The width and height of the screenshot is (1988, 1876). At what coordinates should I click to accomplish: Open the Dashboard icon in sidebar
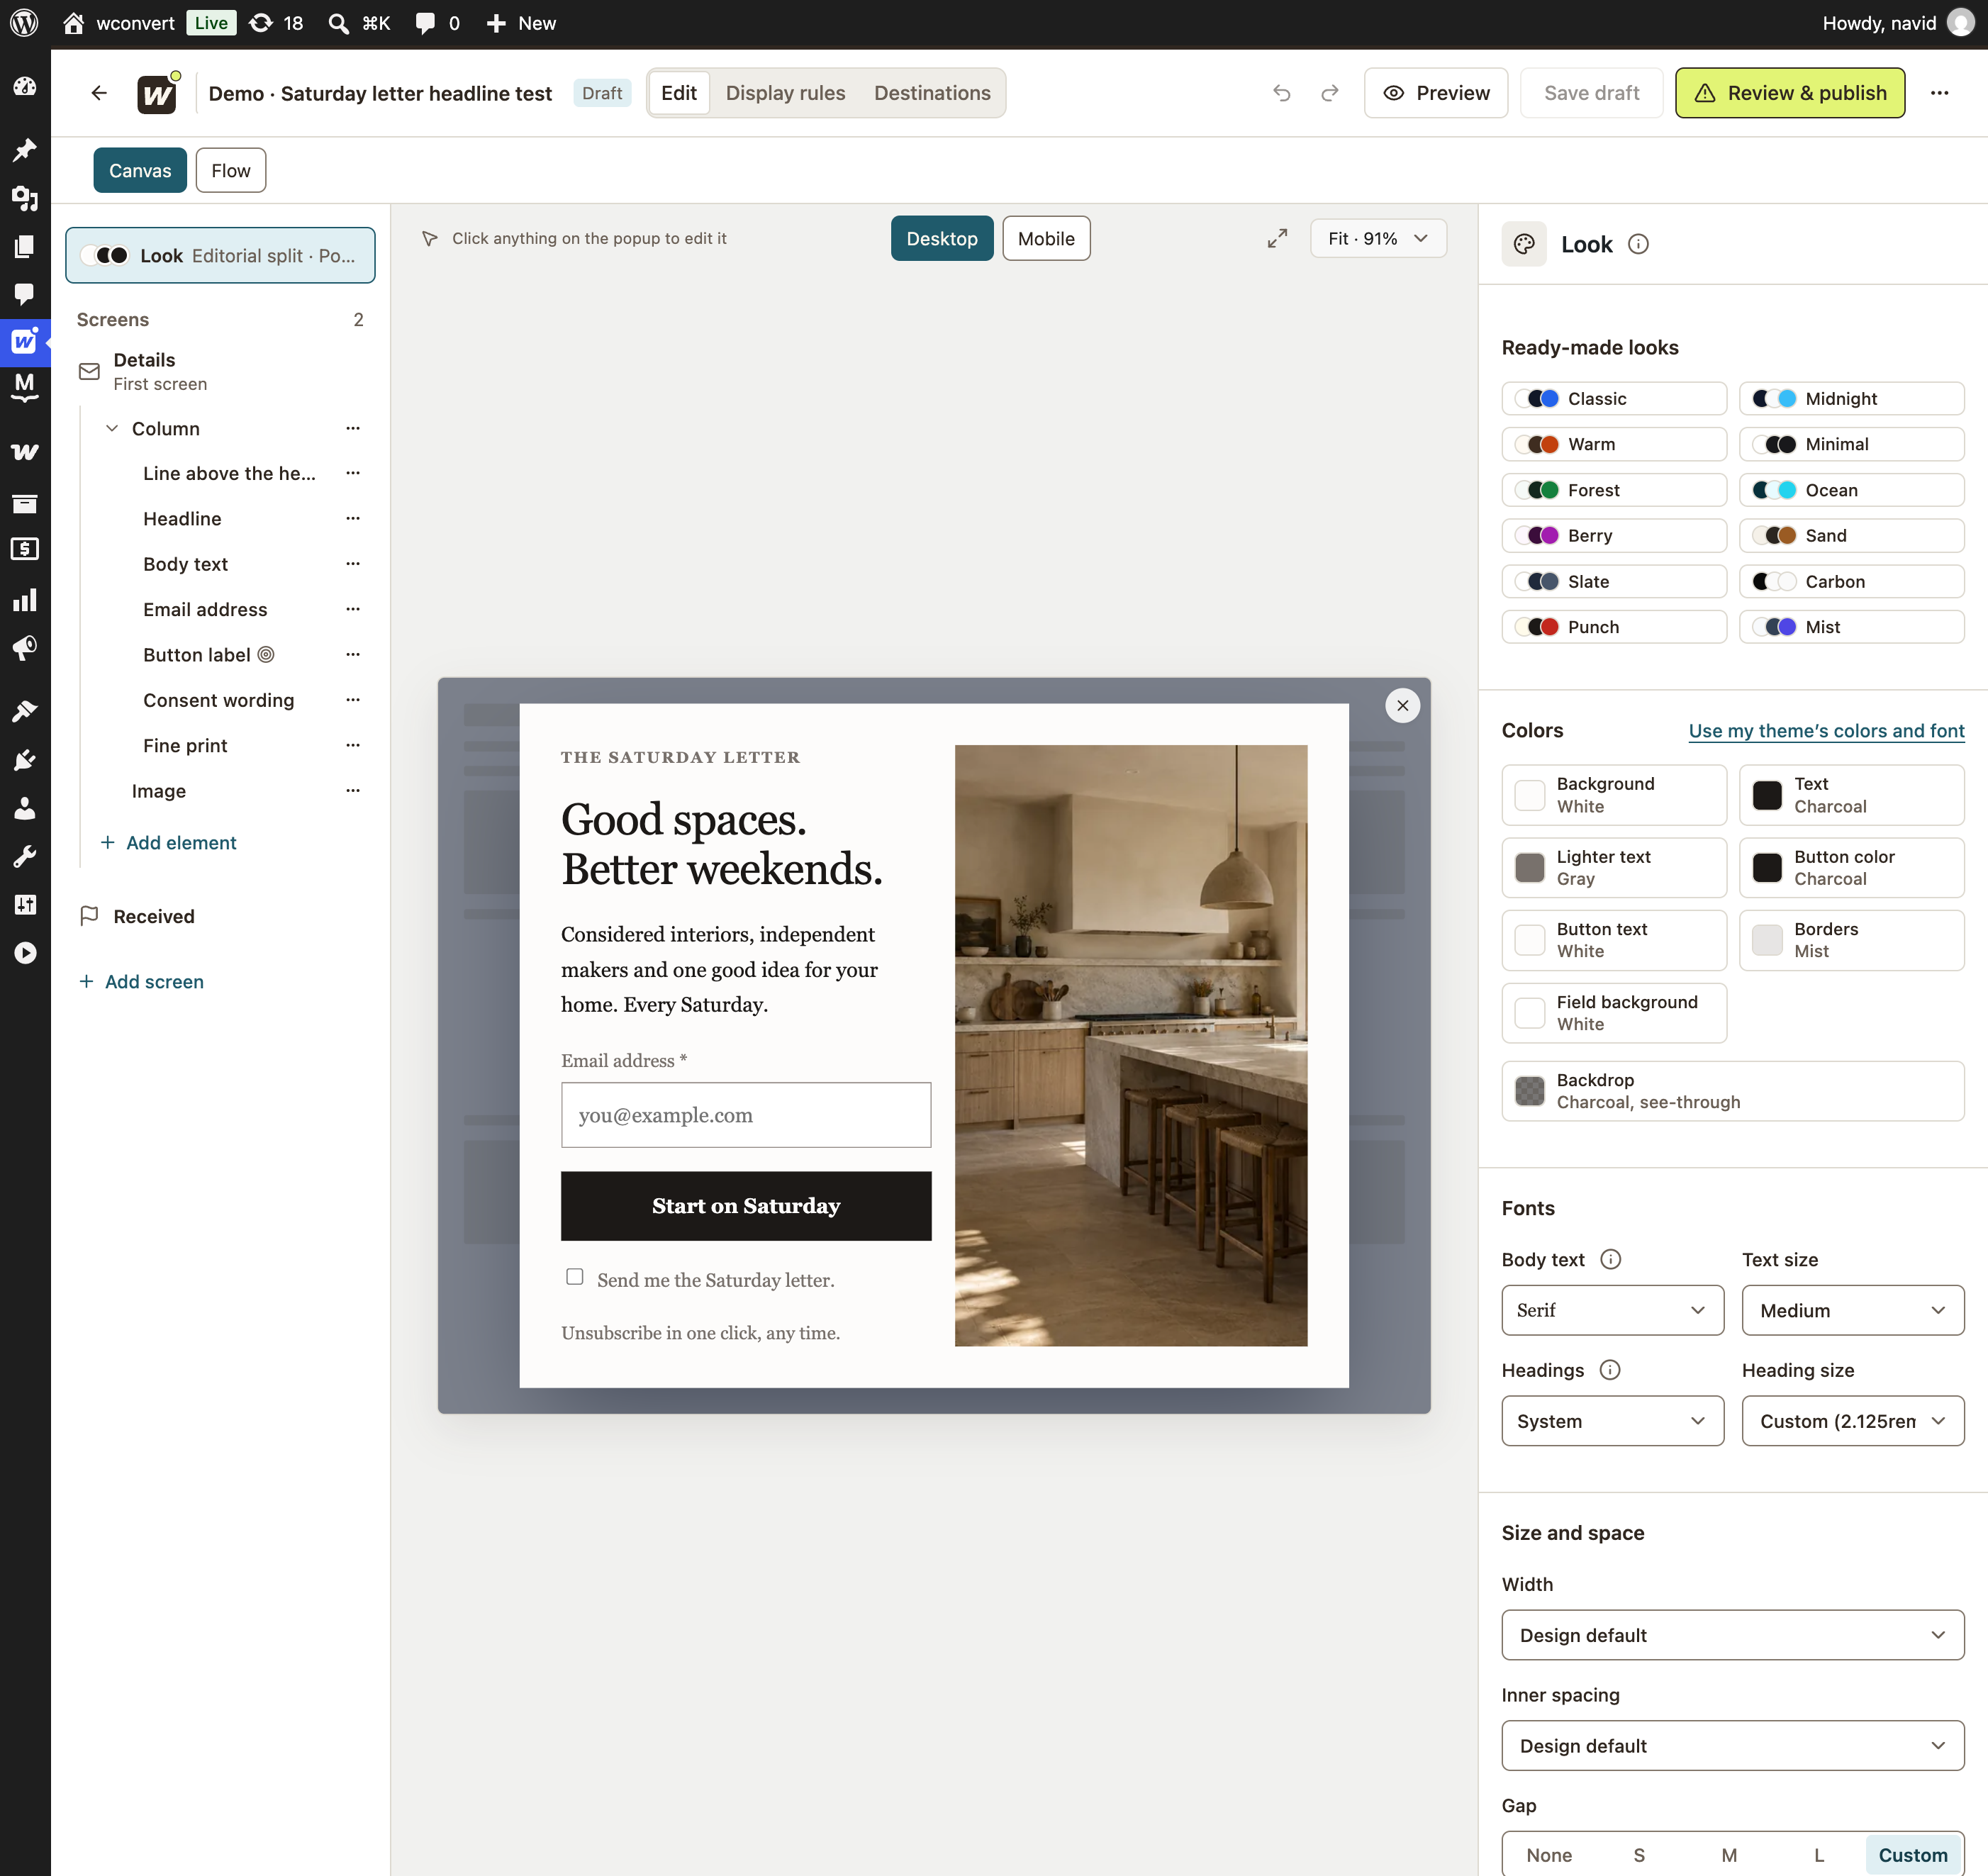[x=25, y=86]
